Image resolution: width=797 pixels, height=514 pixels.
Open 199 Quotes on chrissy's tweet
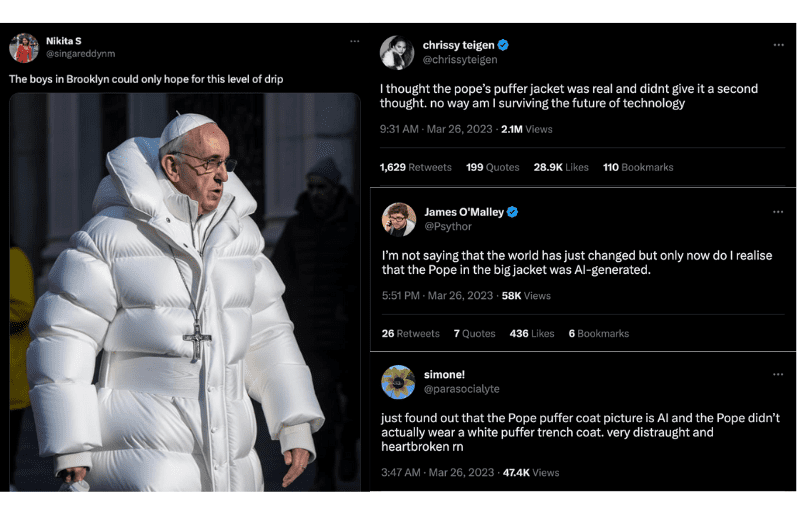tap(492, 167)
